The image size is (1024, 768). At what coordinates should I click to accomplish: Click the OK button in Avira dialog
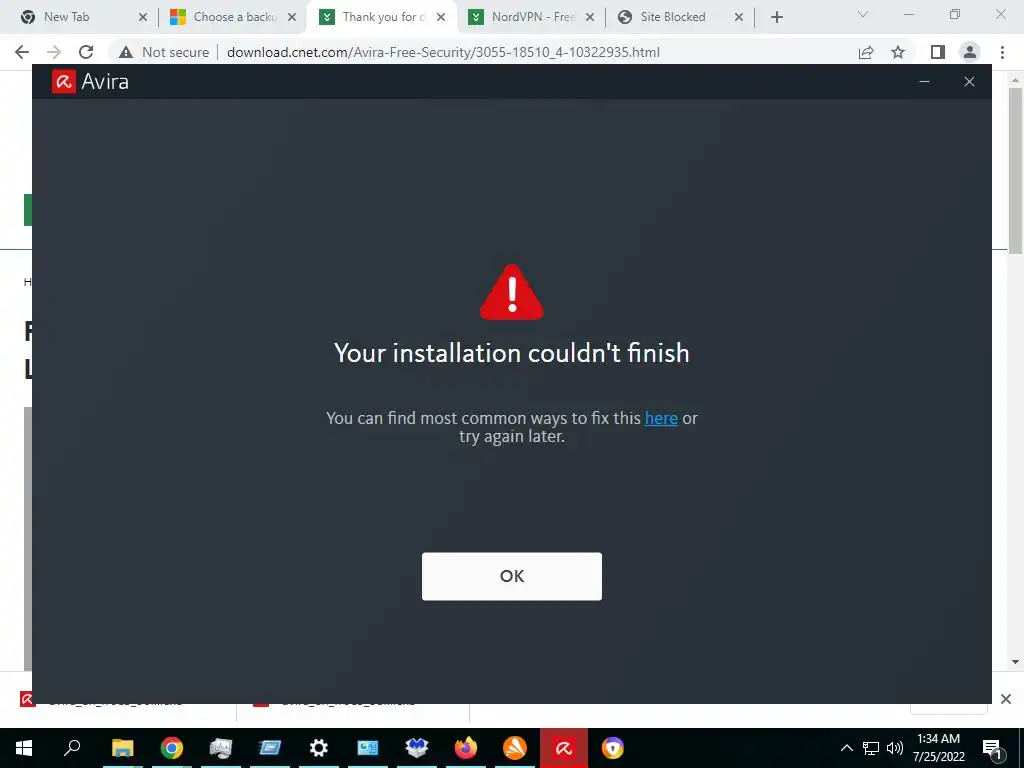[511, 576]
